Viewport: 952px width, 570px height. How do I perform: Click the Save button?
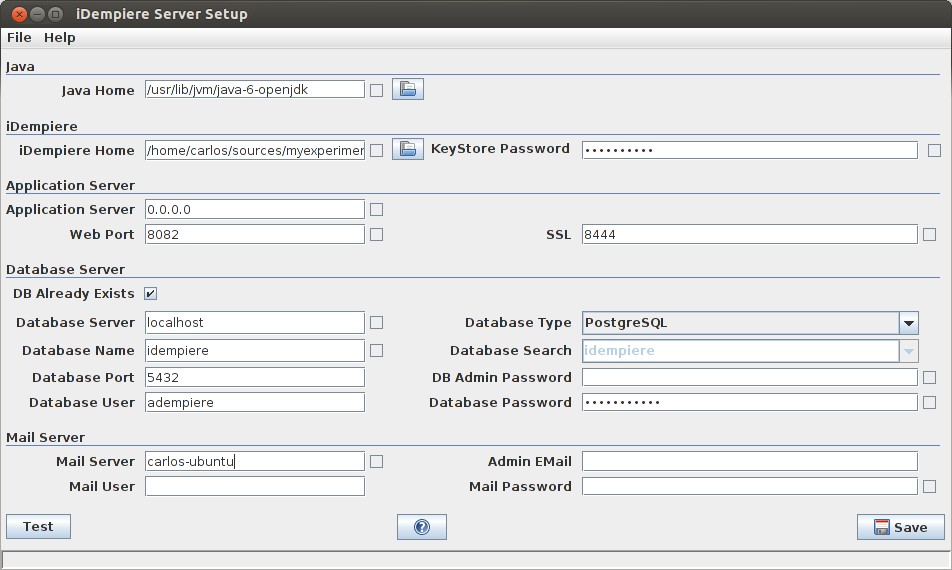pos(901,527)
